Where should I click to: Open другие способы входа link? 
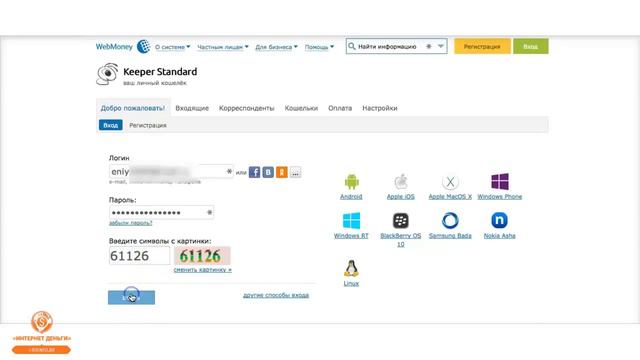pyautogui.click(x=276, y=295)
